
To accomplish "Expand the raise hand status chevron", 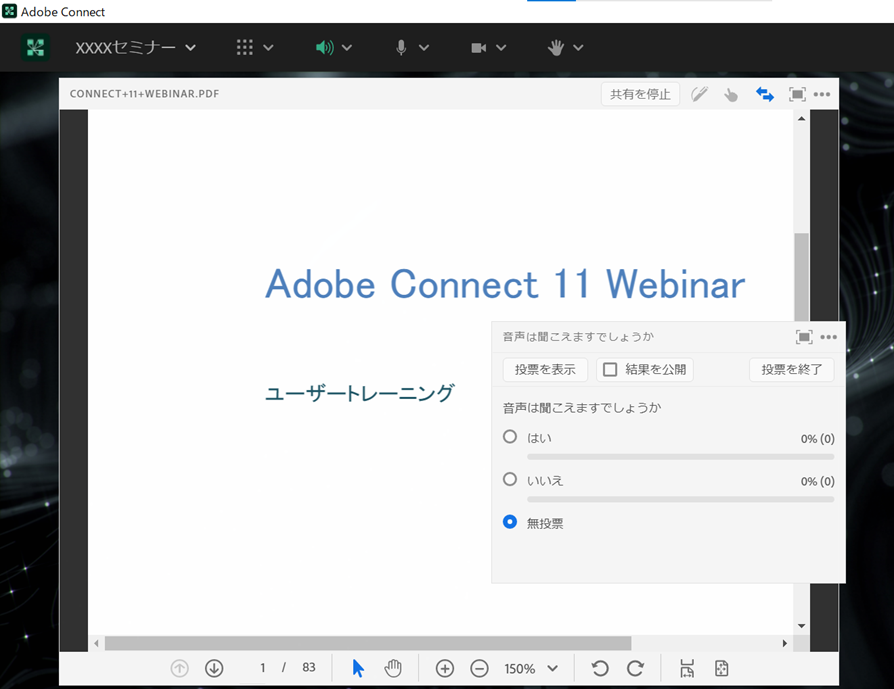I will coord(578,48).
